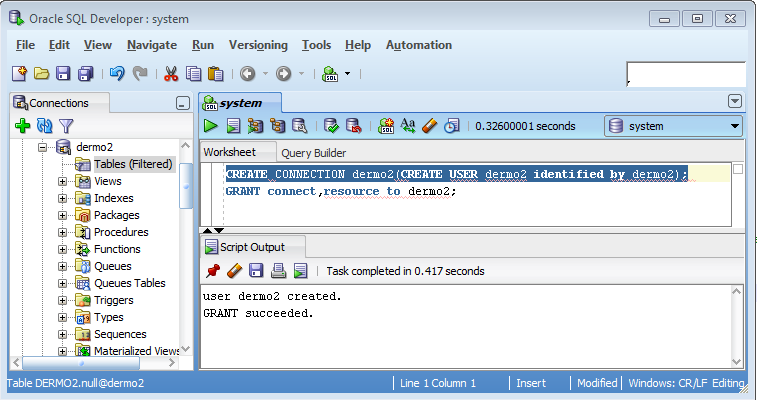This screenshot has width=757, height=400.
Task: Click the Autotrace icon
Action: 278,126
